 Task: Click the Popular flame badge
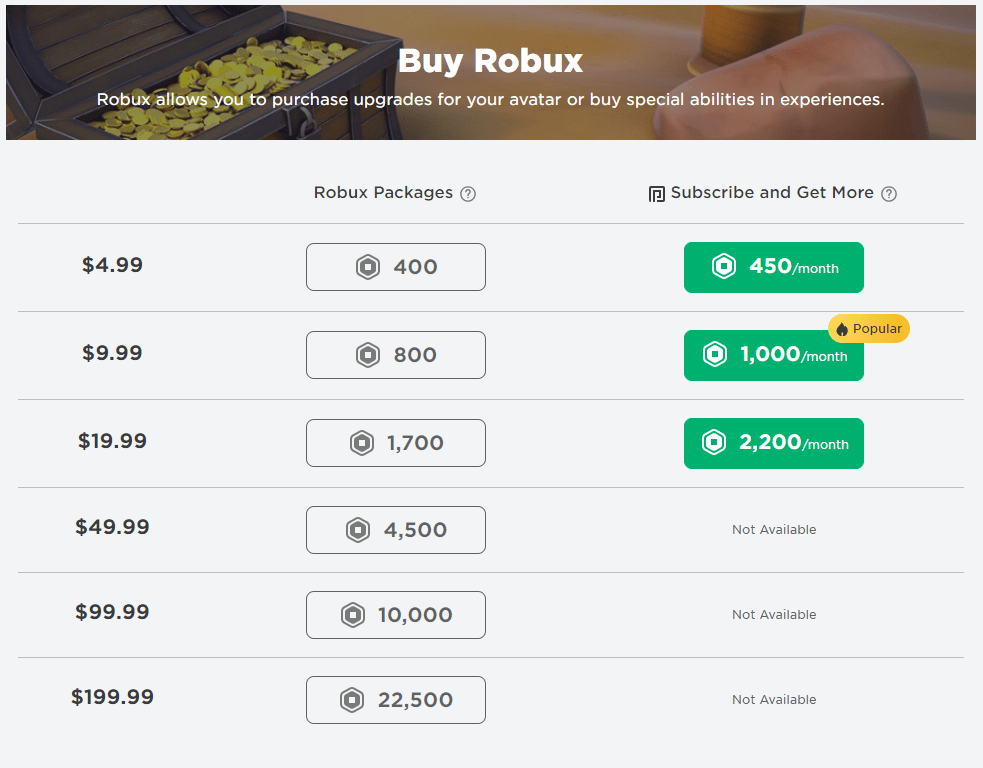(x=868, y=329)
